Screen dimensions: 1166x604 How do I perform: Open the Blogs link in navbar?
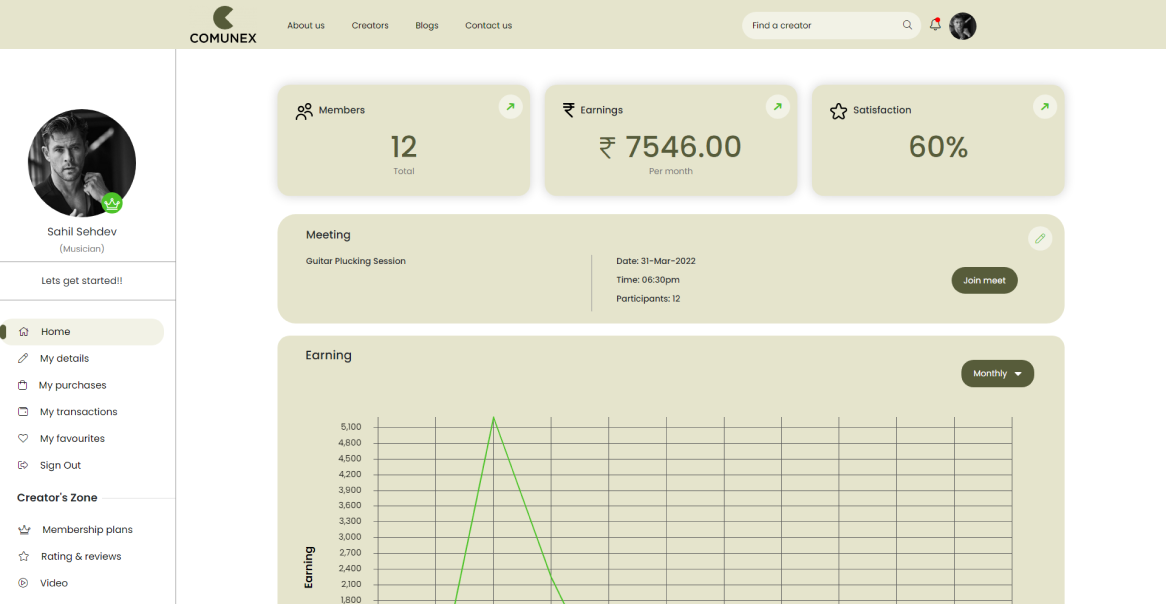point(427,25)
